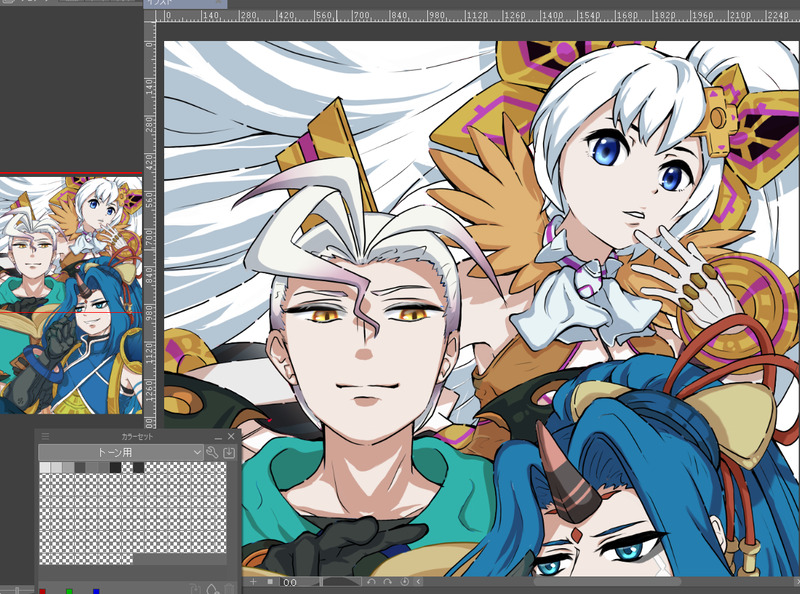Pick the third gray swatch
The image size is (800, 594).
[x=68, y=467]
